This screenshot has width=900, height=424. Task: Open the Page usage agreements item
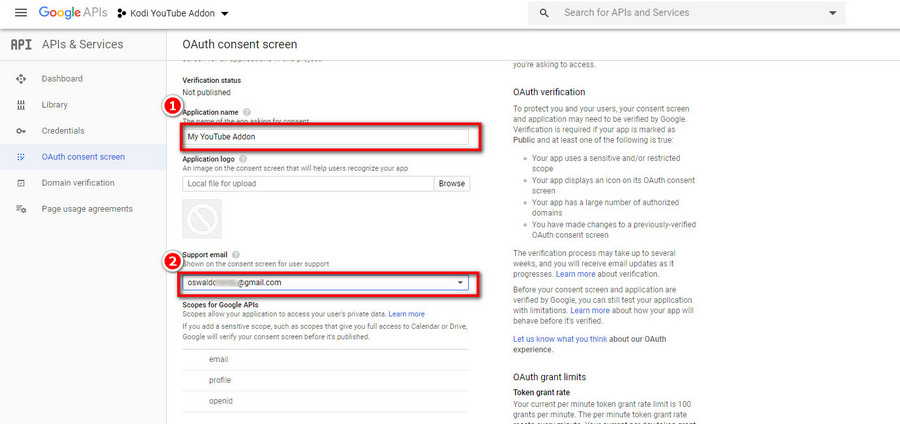coord(87,209)
